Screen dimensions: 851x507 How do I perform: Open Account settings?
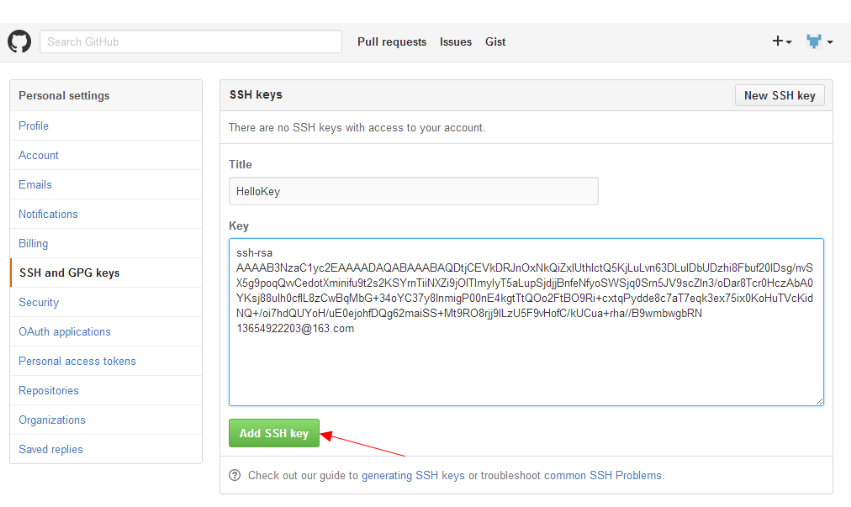coord(106,155)
